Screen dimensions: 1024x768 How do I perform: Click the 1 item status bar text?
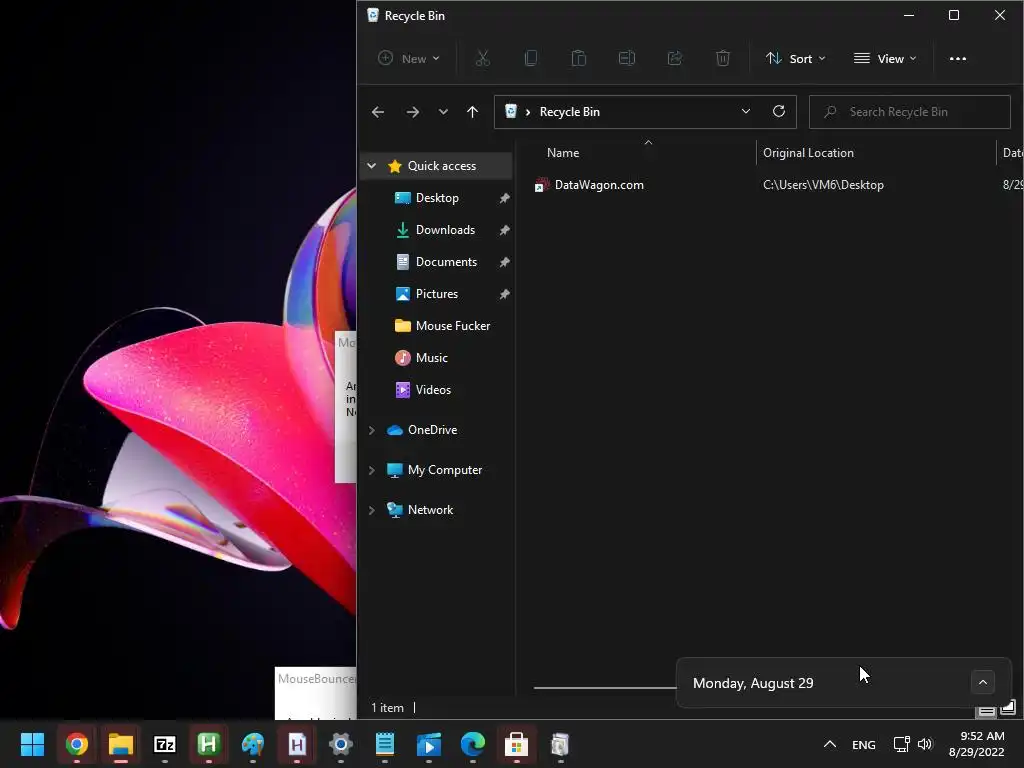pos(387,708)
